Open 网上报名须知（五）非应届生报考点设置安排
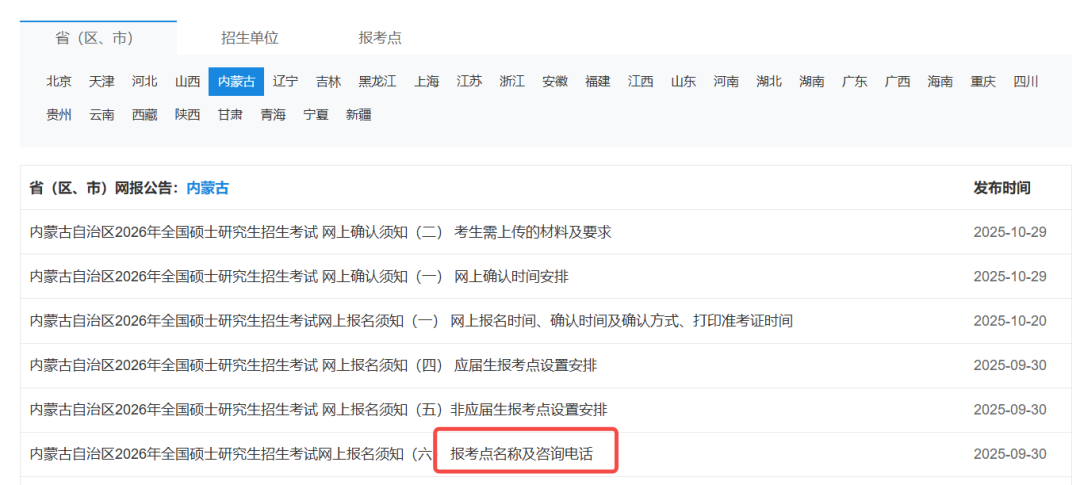 (318, 410)
